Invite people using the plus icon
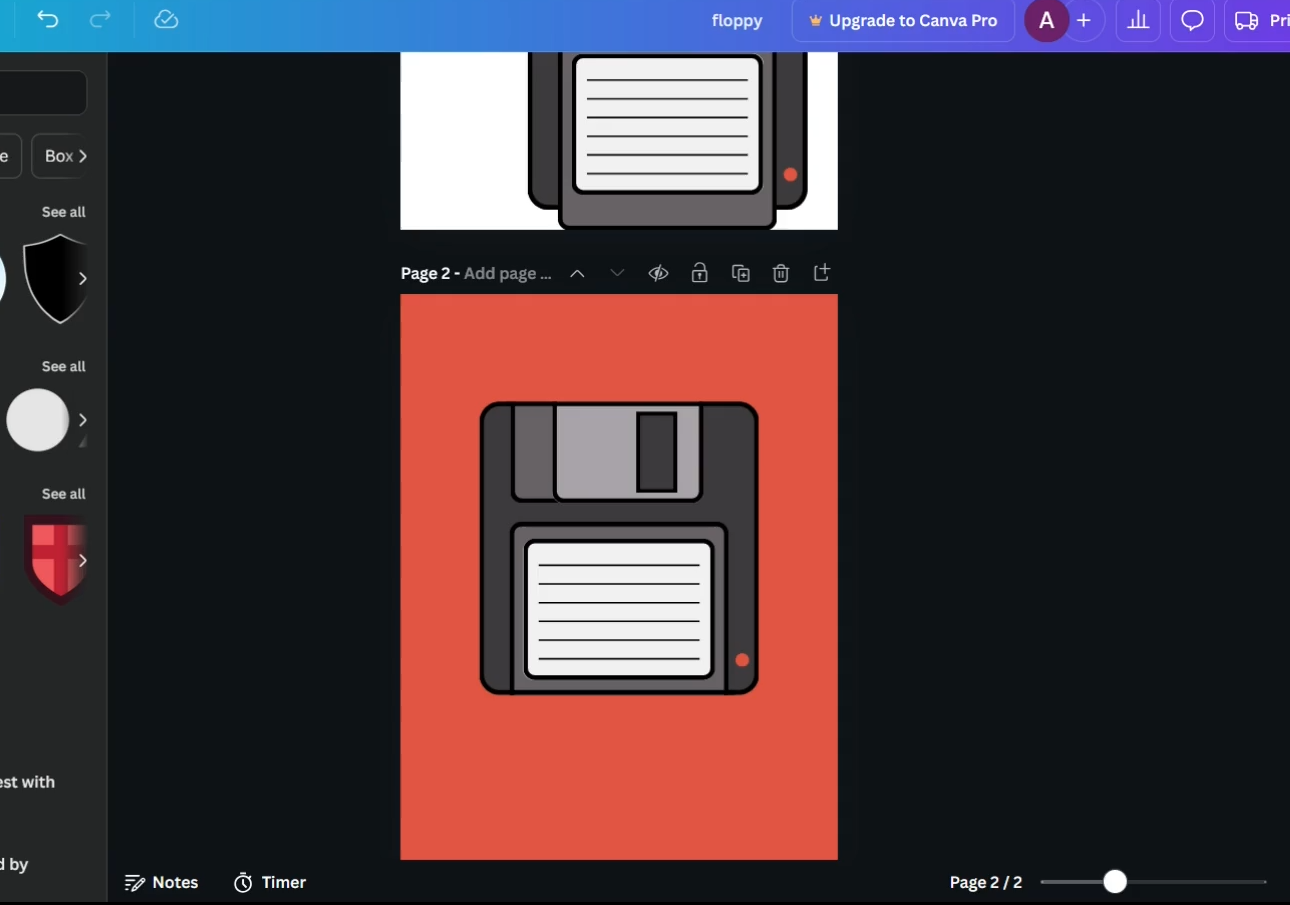 coord(1084,20)
